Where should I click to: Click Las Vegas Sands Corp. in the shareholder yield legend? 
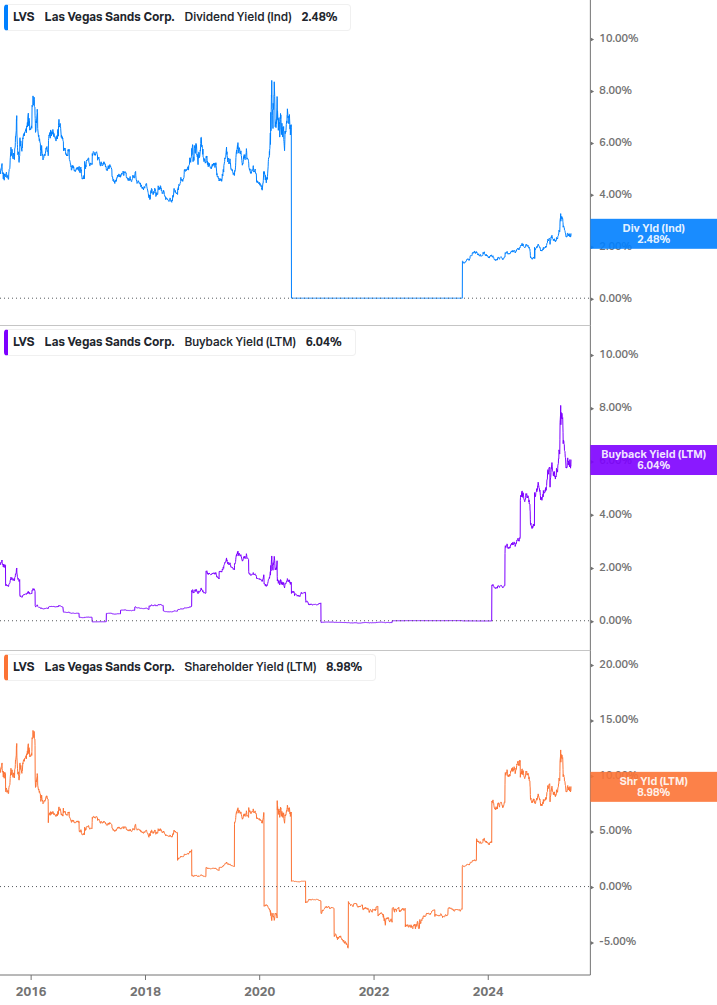110,667
